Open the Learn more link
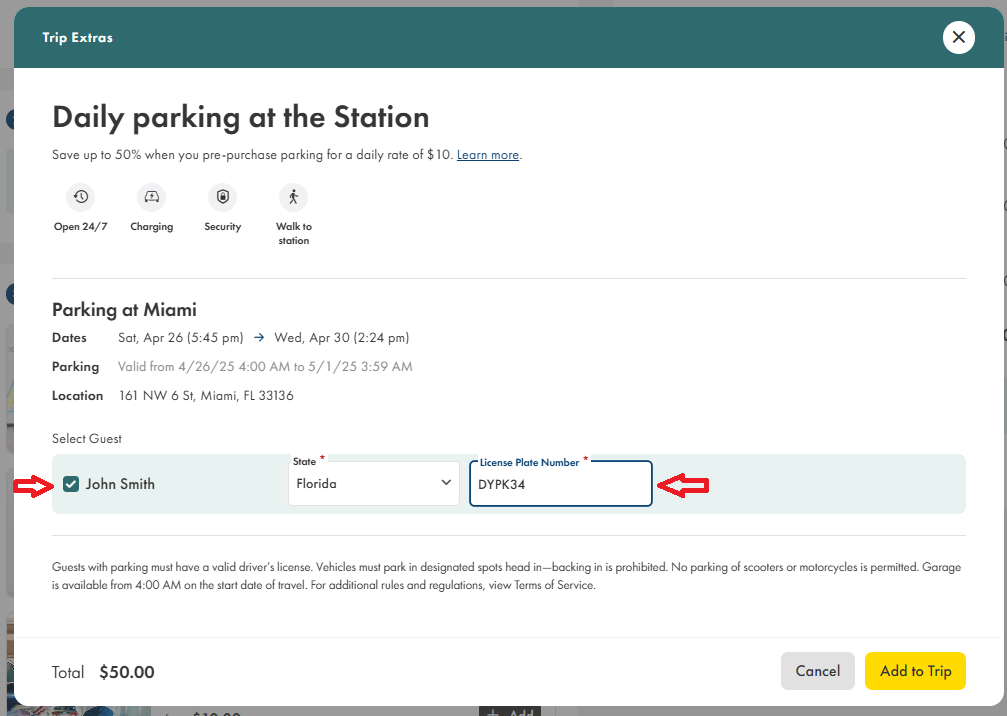Image resolution: width=1007 pixels, height=716 pixels. 488,155
